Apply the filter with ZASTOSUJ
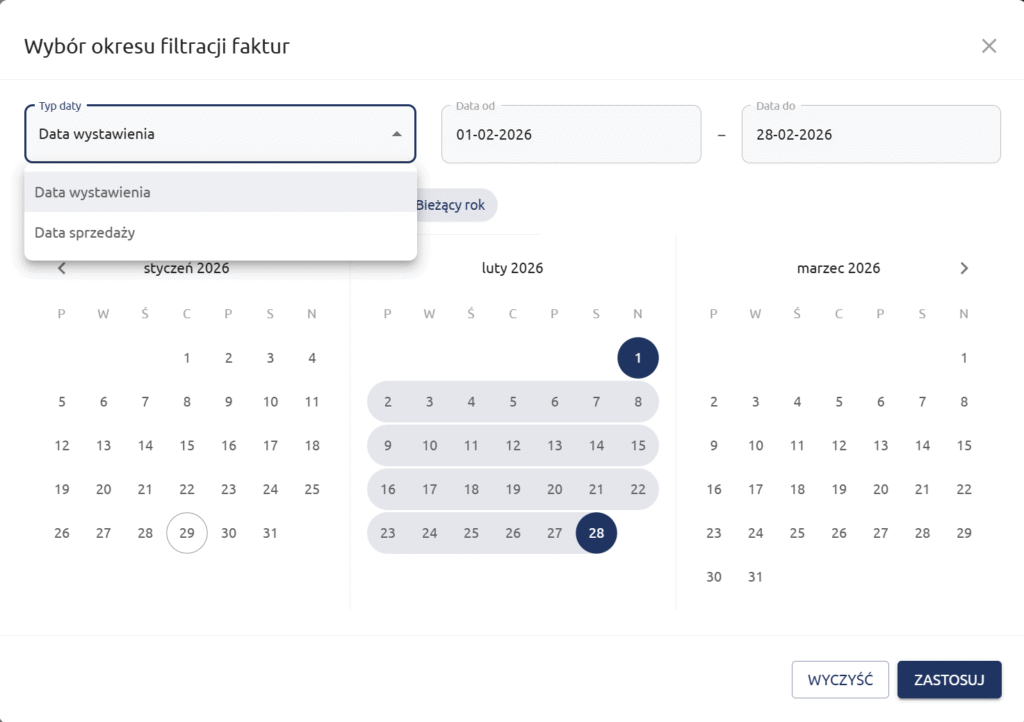This screenshot has width=1024, height=722. pyautogui.click(x=949, y=680)
